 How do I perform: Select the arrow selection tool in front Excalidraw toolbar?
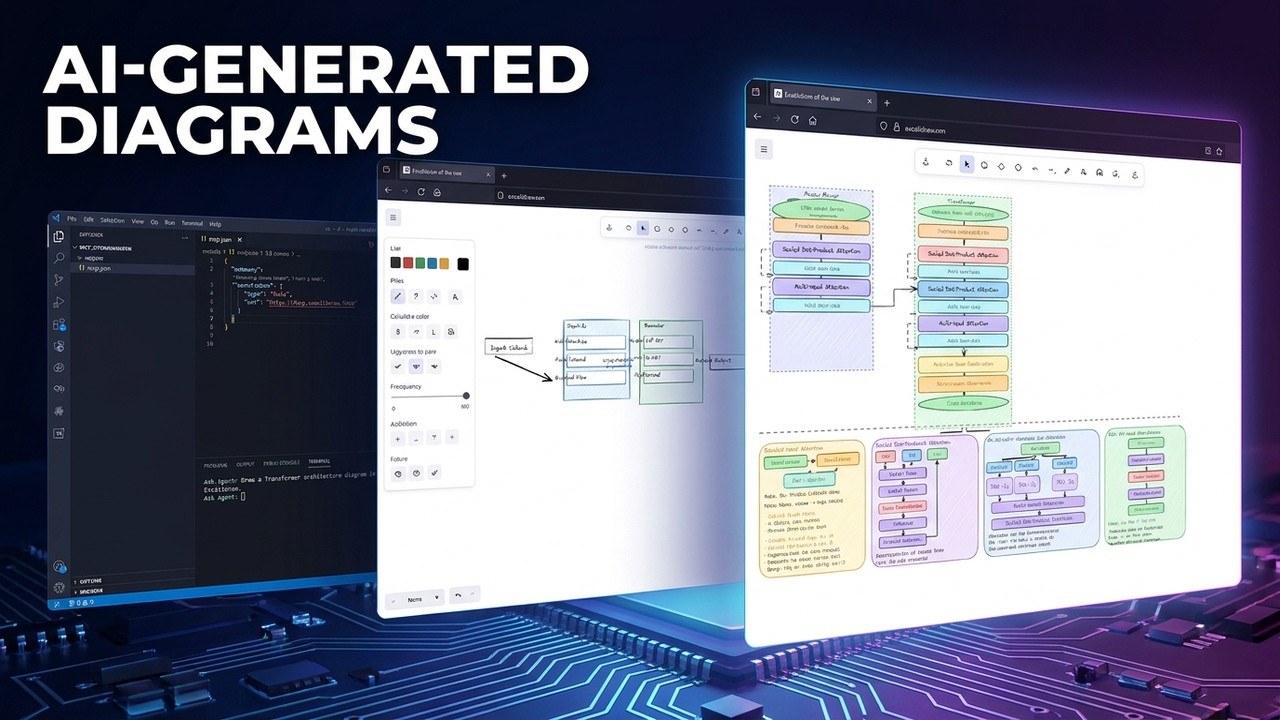[967, 164]
